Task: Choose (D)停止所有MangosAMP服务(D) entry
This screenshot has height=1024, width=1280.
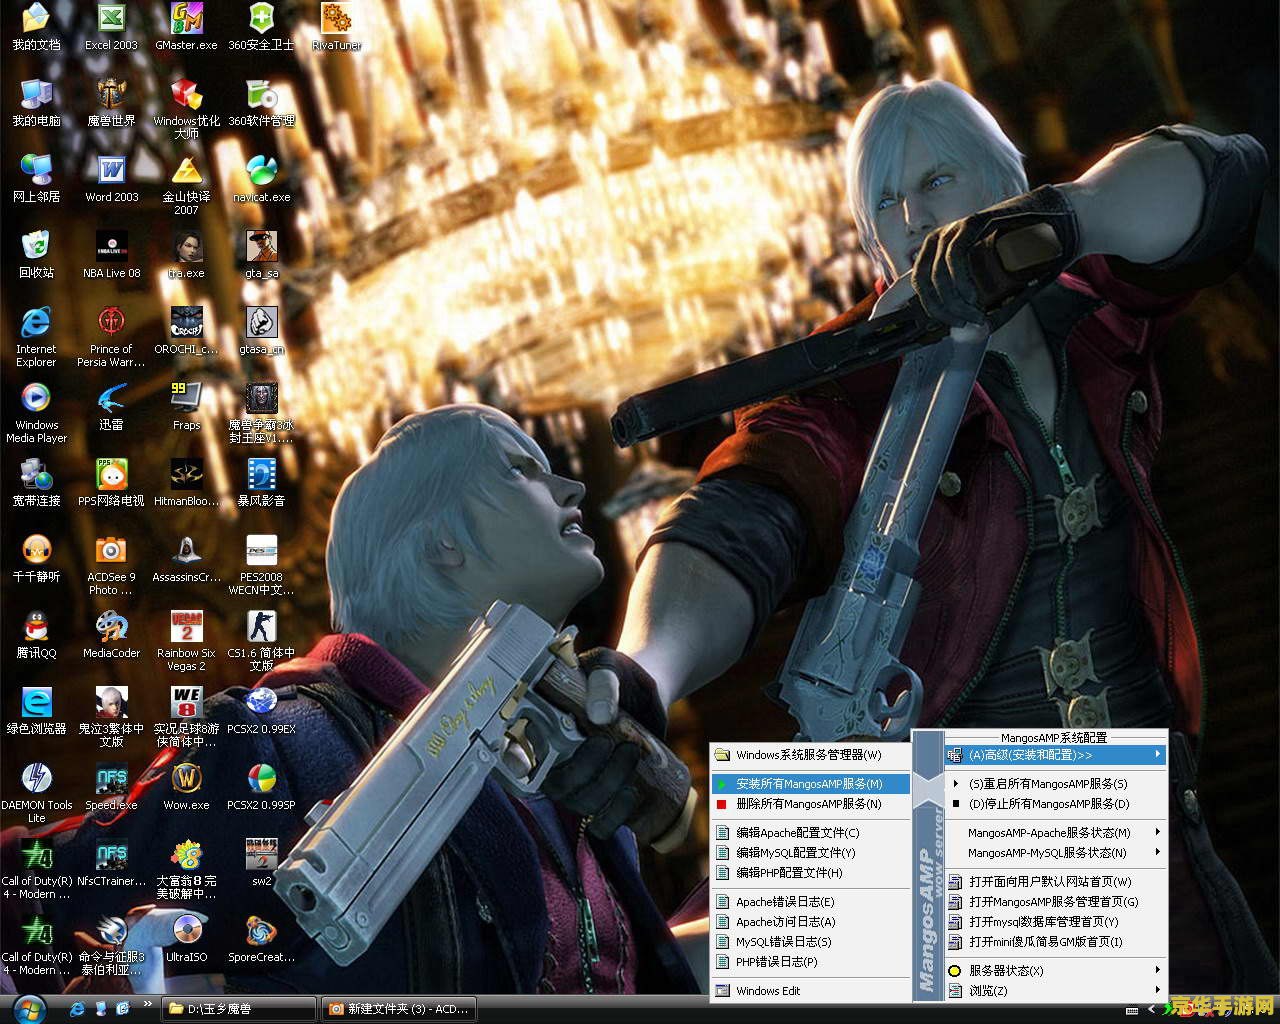Action: (x=1056, y=804)
